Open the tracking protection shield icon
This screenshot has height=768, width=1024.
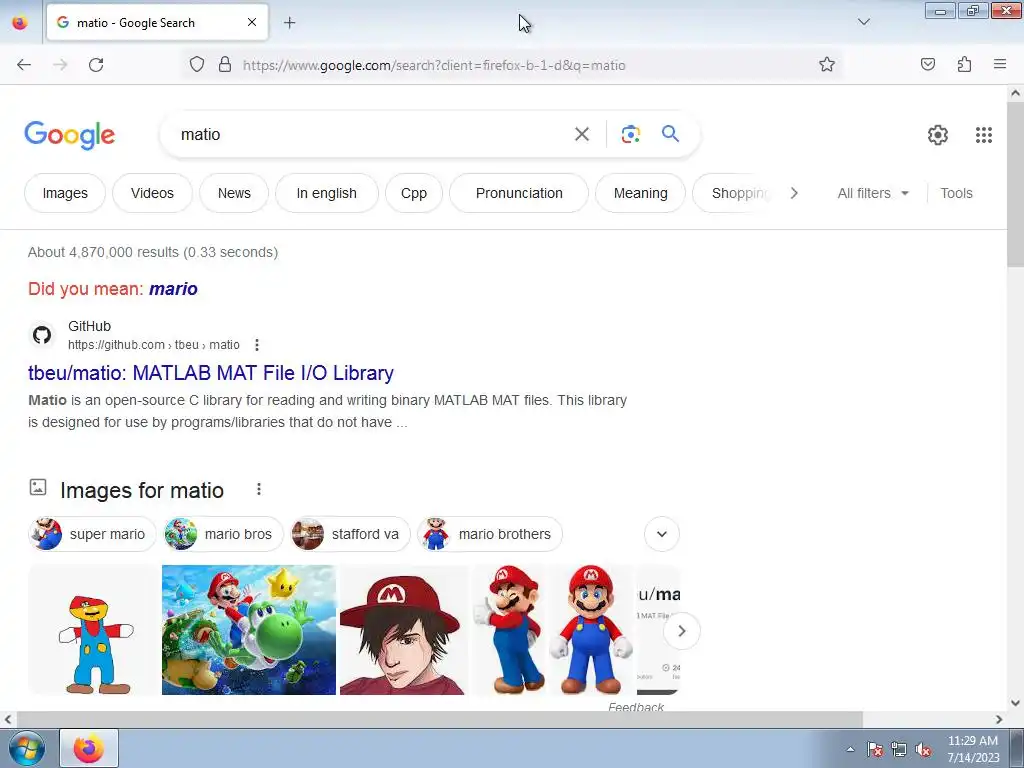(x=197, y=65)
